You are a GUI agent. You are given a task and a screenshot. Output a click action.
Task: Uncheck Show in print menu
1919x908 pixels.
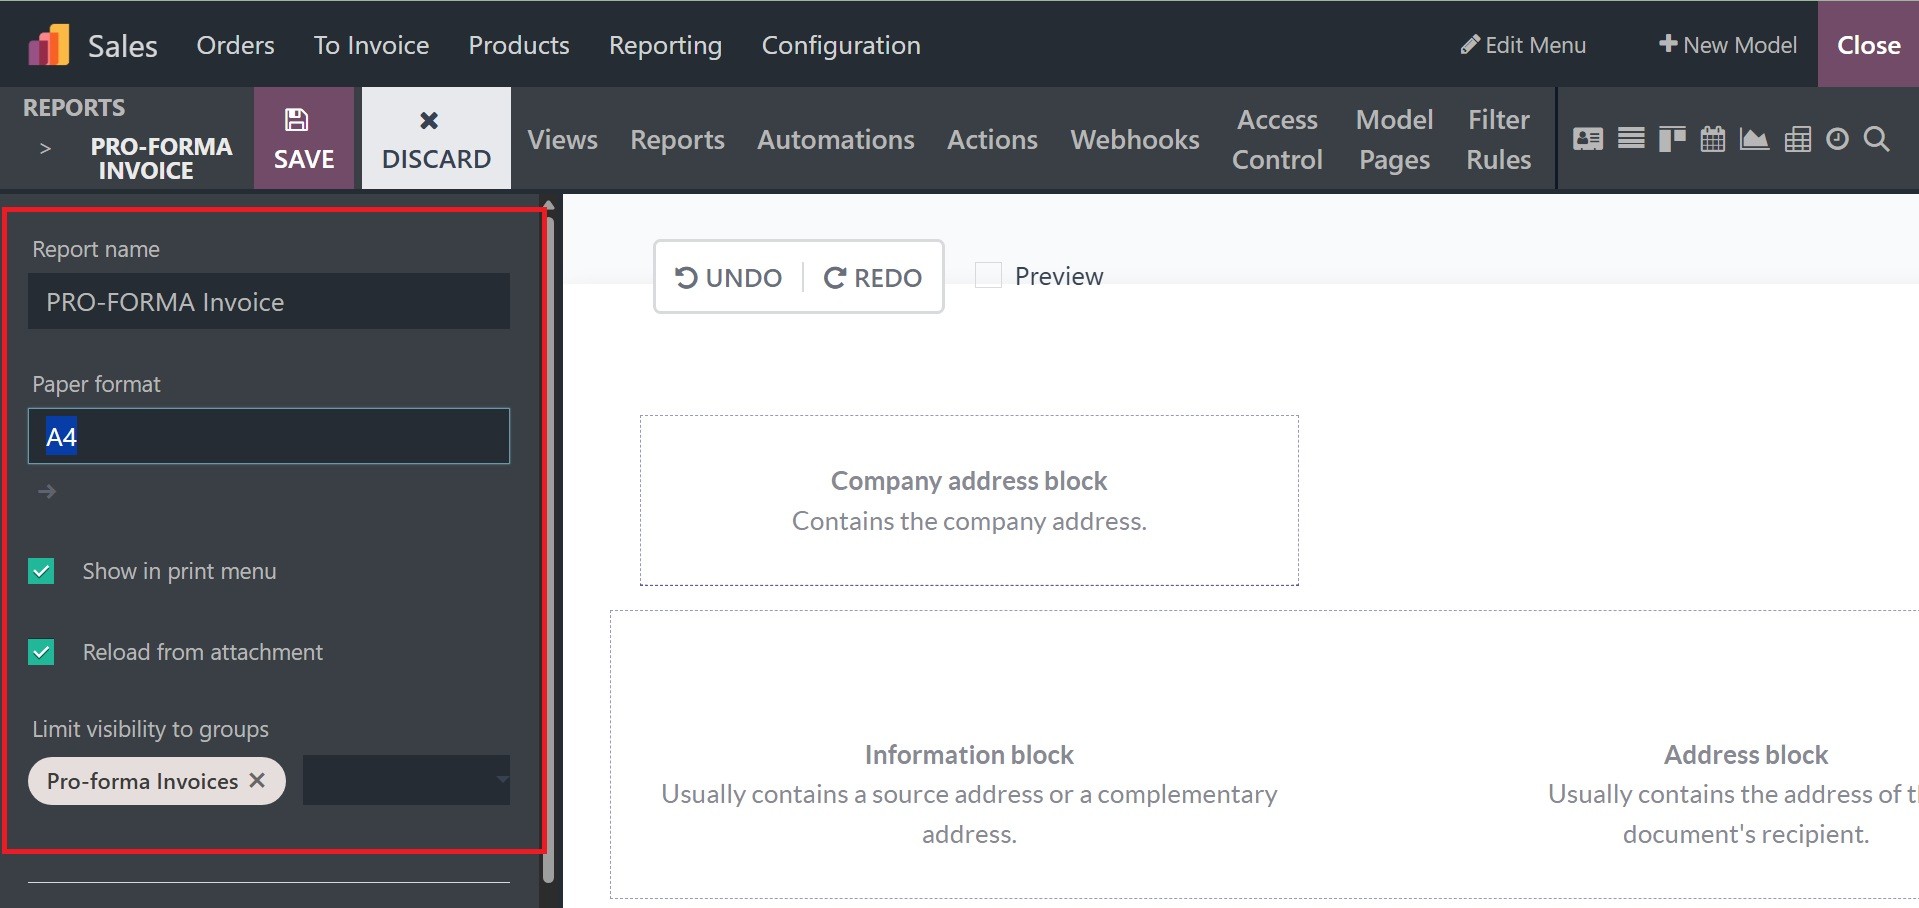click(41, 571)
